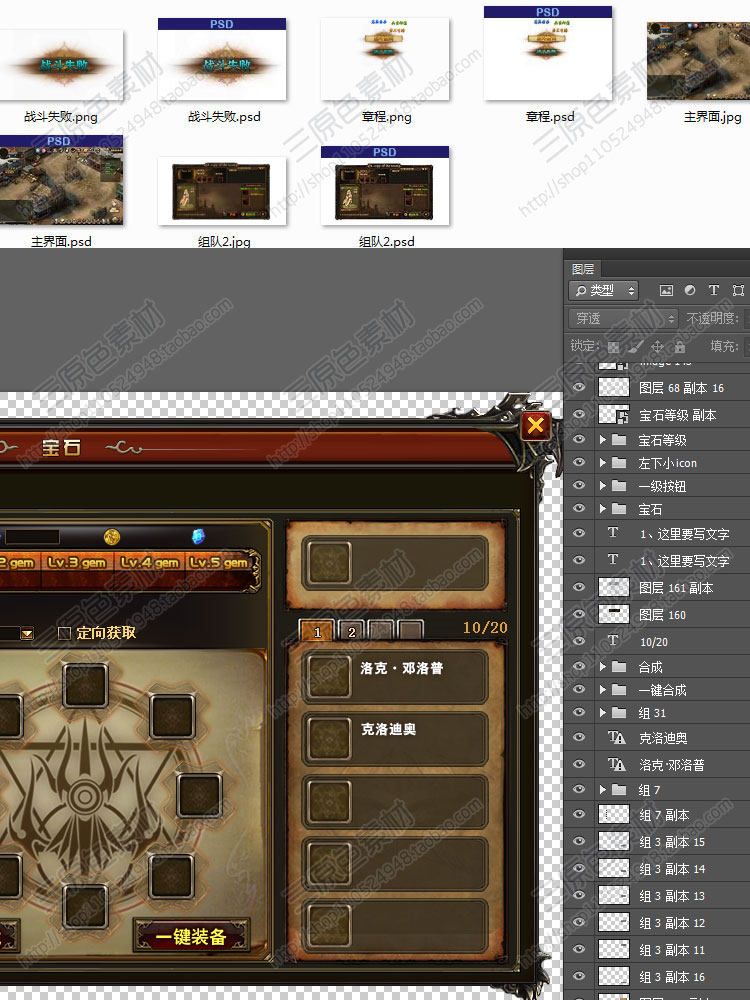
Task: Expand the 一级按钮 group
Action: coord(603,485)
